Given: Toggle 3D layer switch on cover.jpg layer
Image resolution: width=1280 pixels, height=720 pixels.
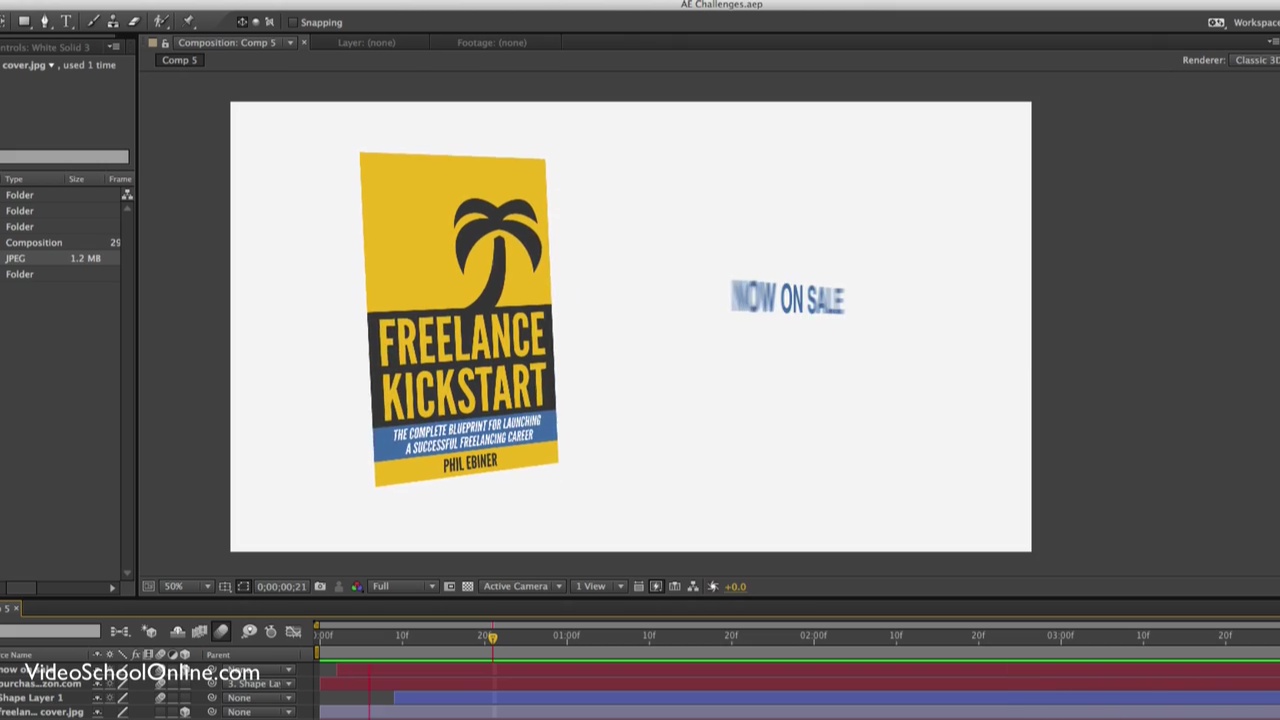Looking at the screenshot, I should 184,712.
